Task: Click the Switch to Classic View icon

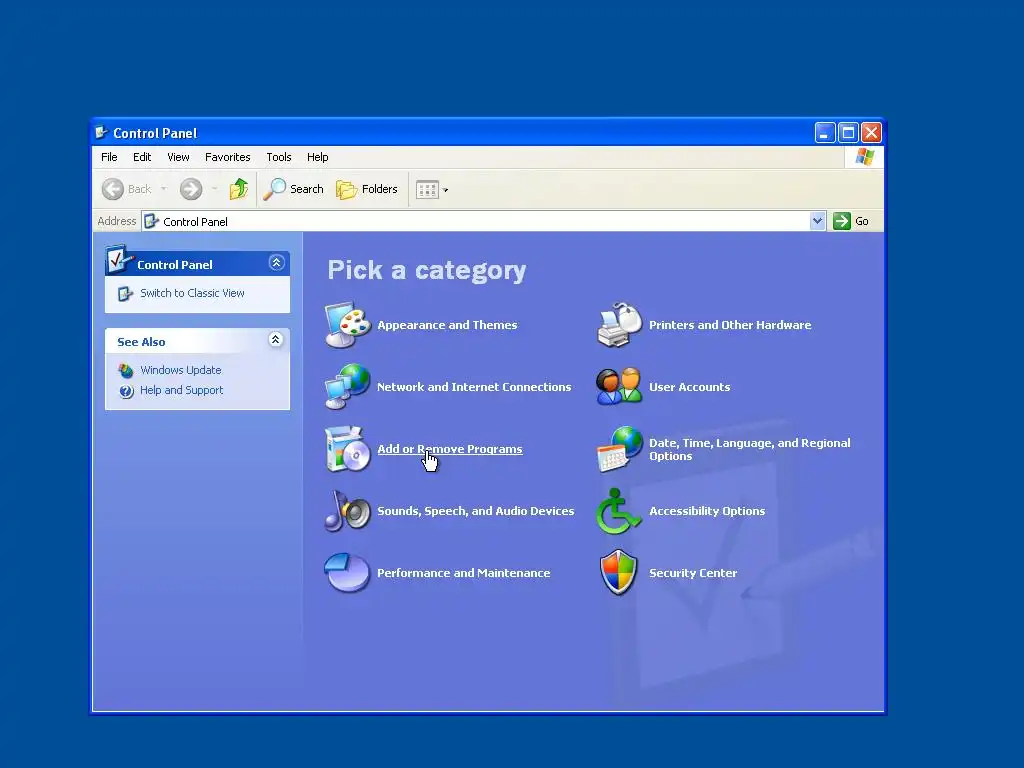Action: coord(125,294)
